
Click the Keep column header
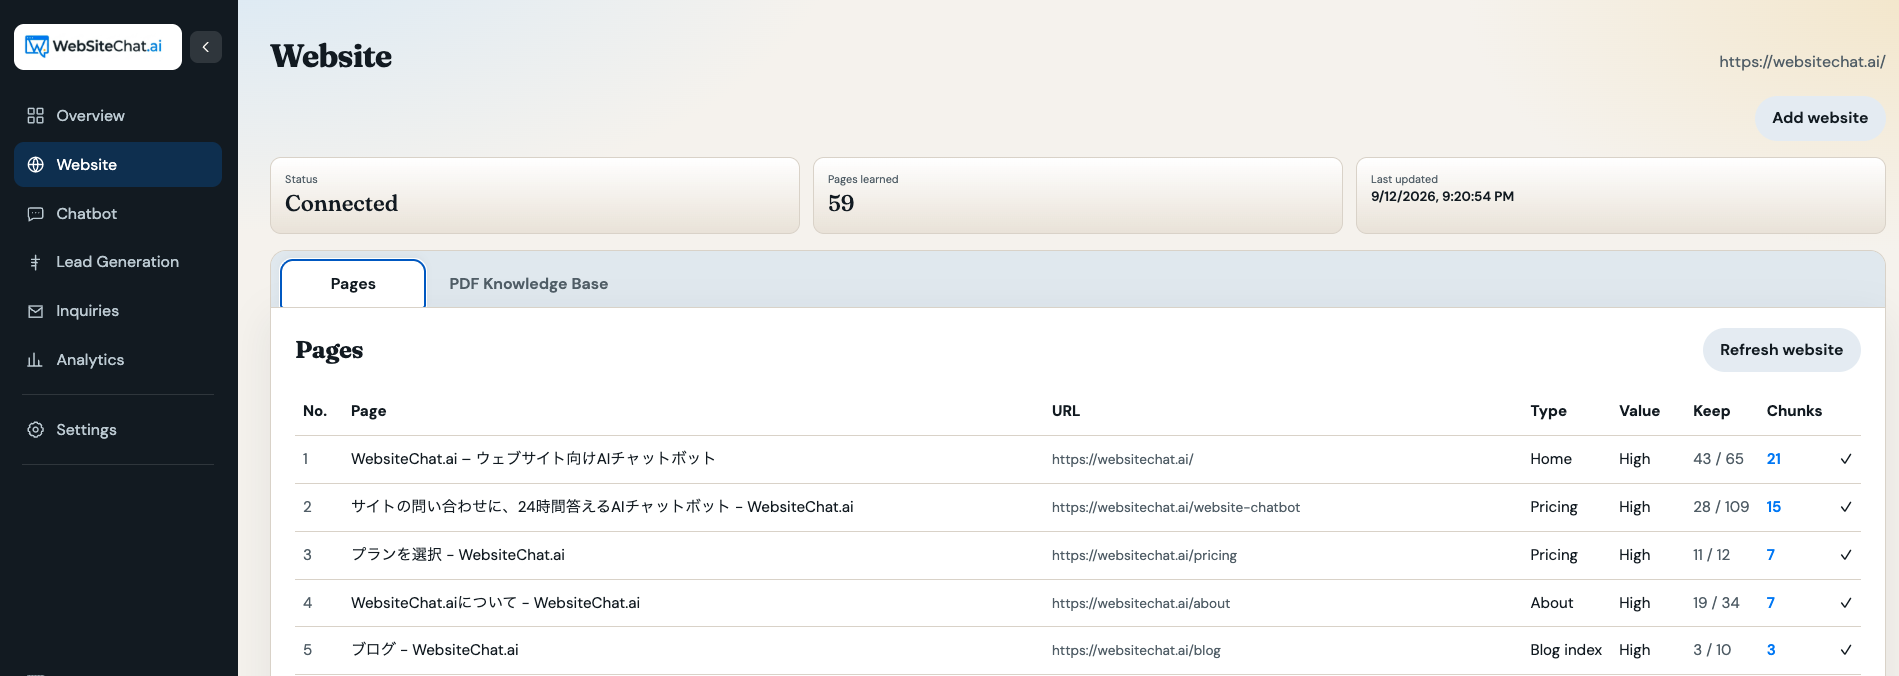tap(1711, 411)
